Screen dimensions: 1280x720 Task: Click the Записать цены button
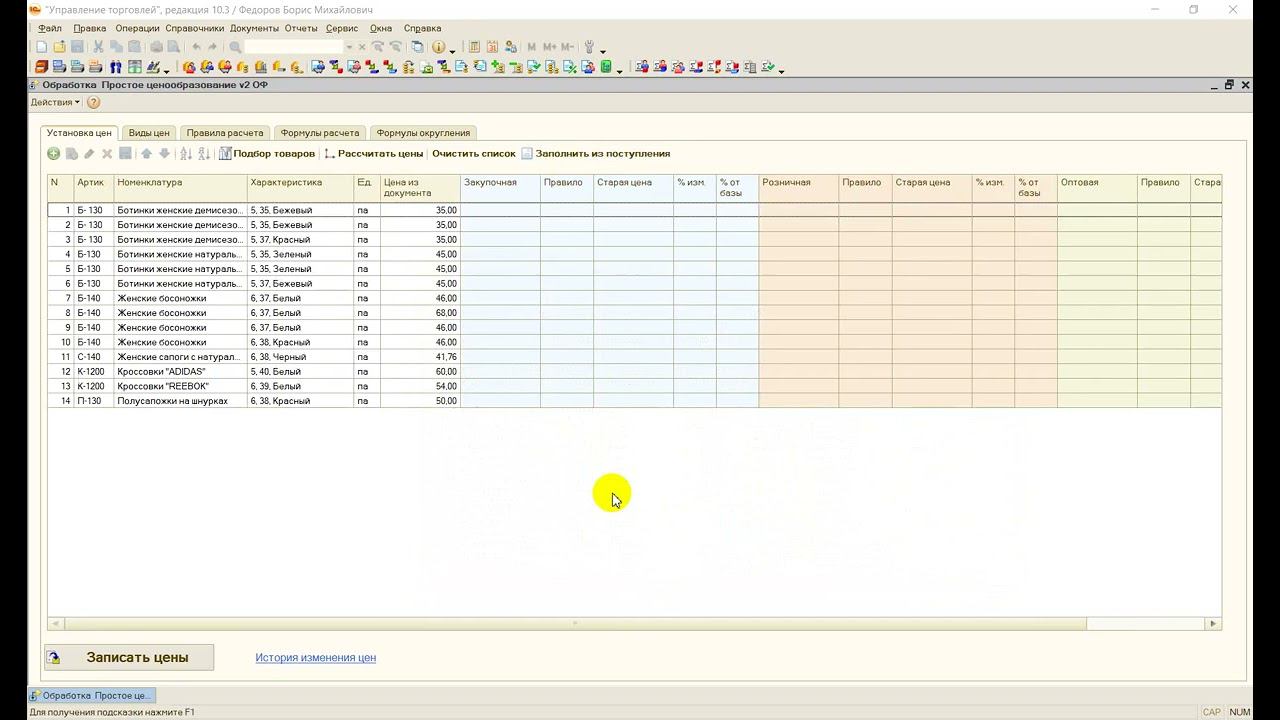[129, 657]
